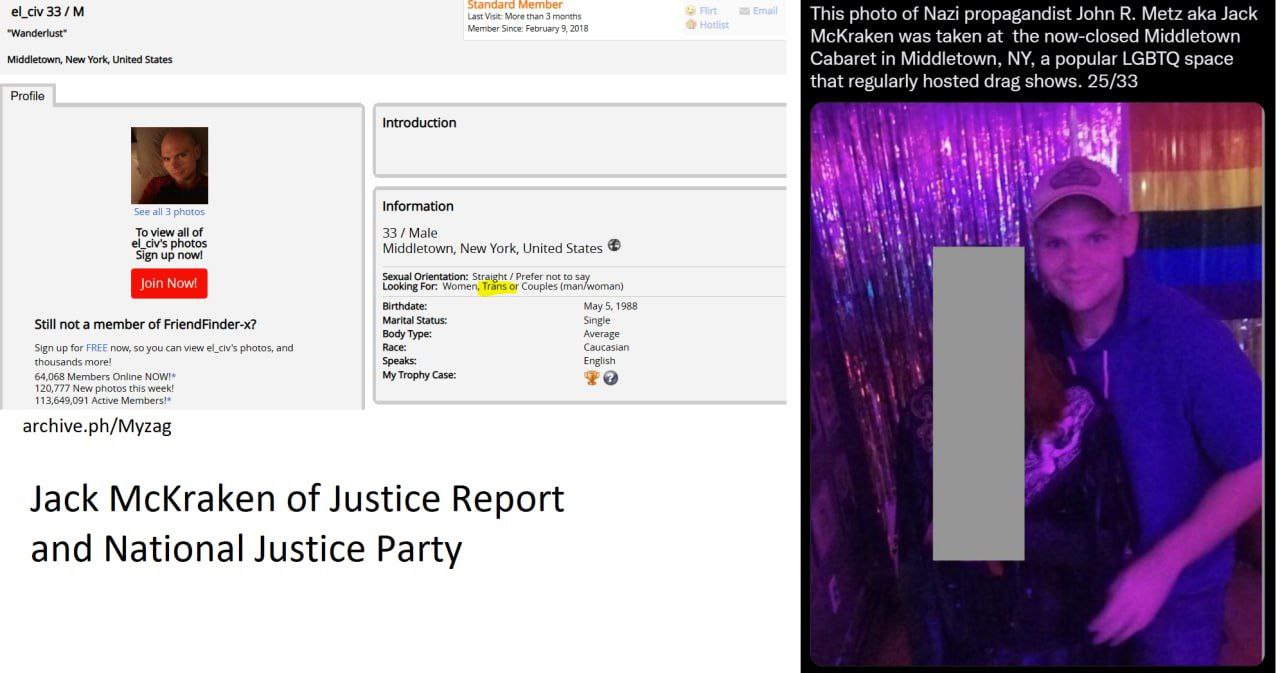Click the red Join Now! button
The height and width of the screenshot is (673, 1280).
[169, 283]
